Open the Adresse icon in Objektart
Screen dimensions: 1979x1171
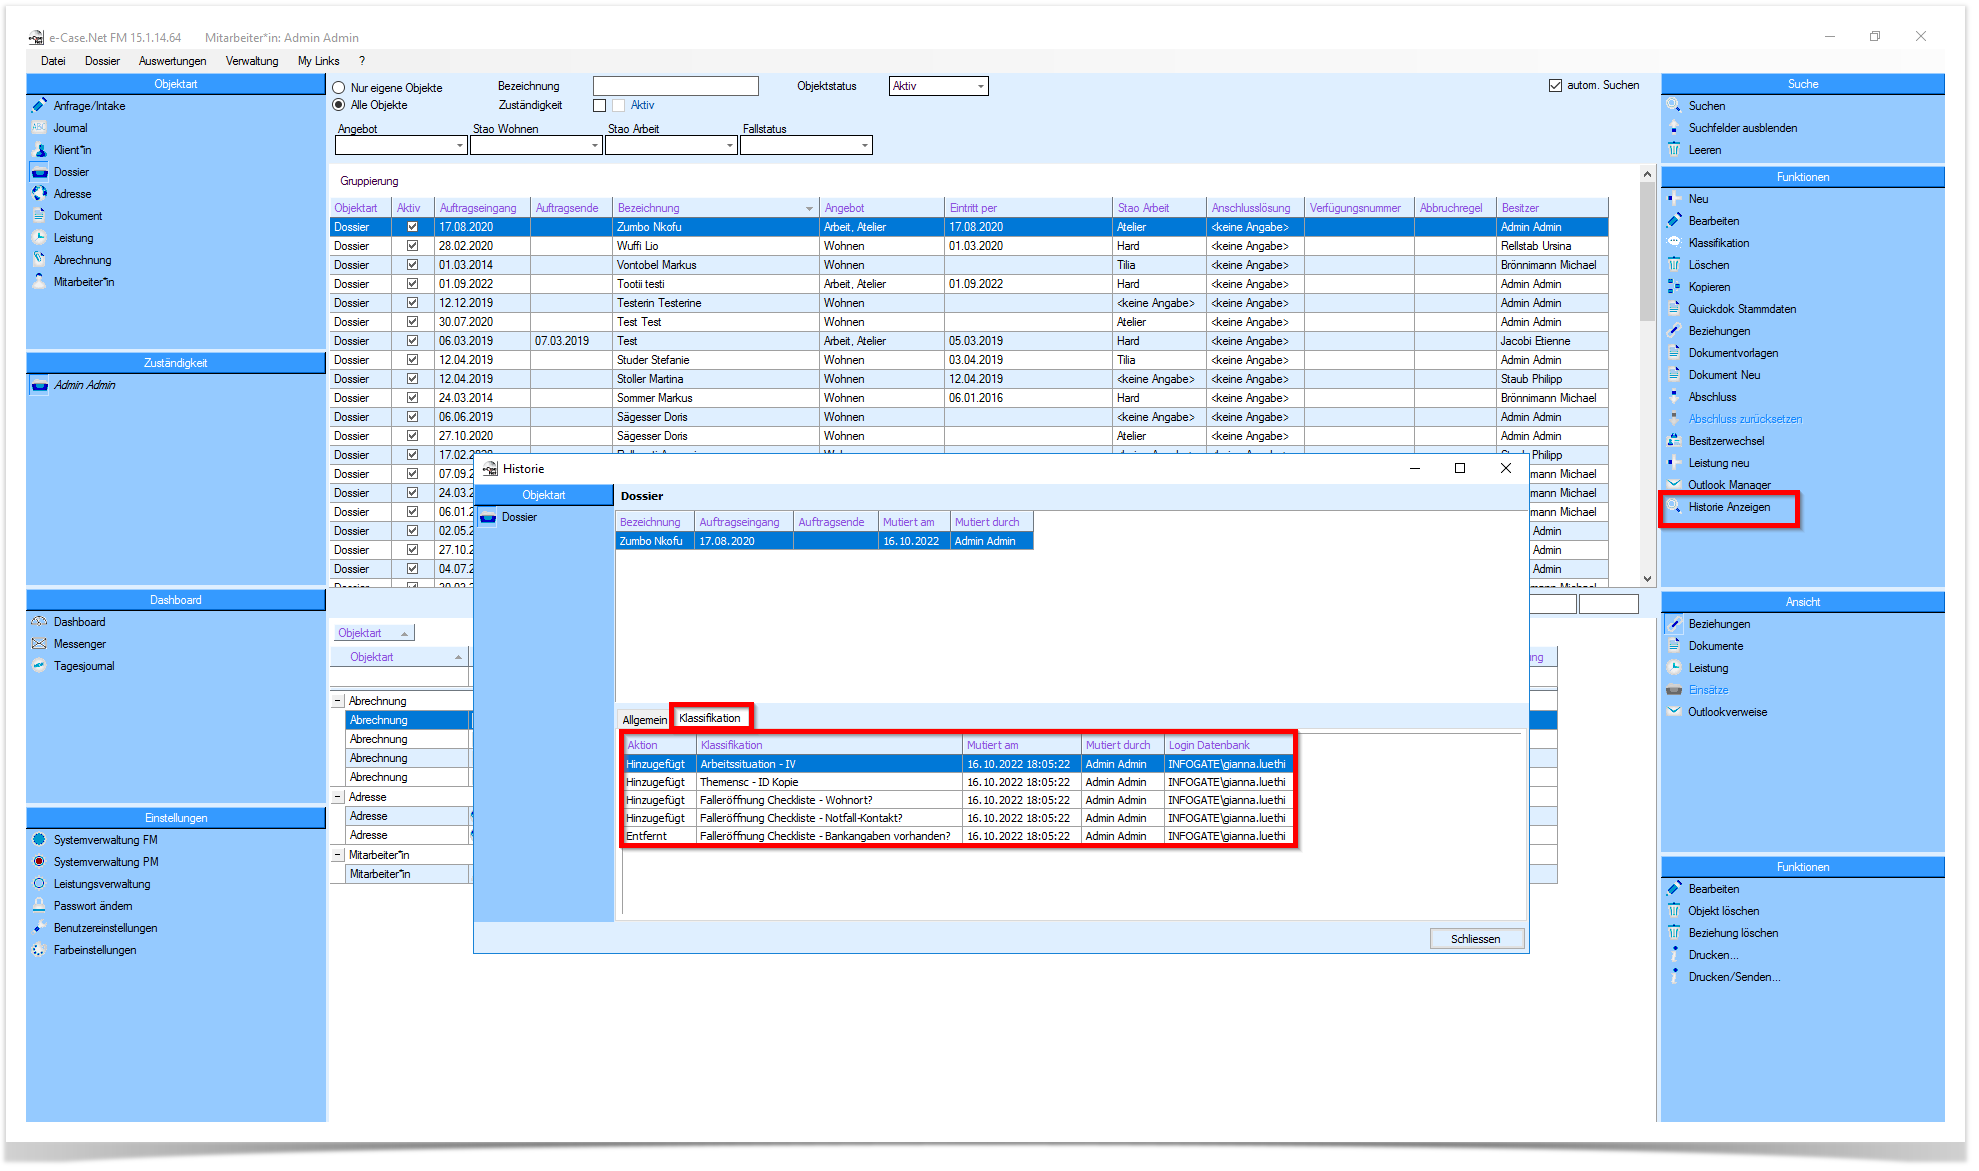tap(39, 193)
